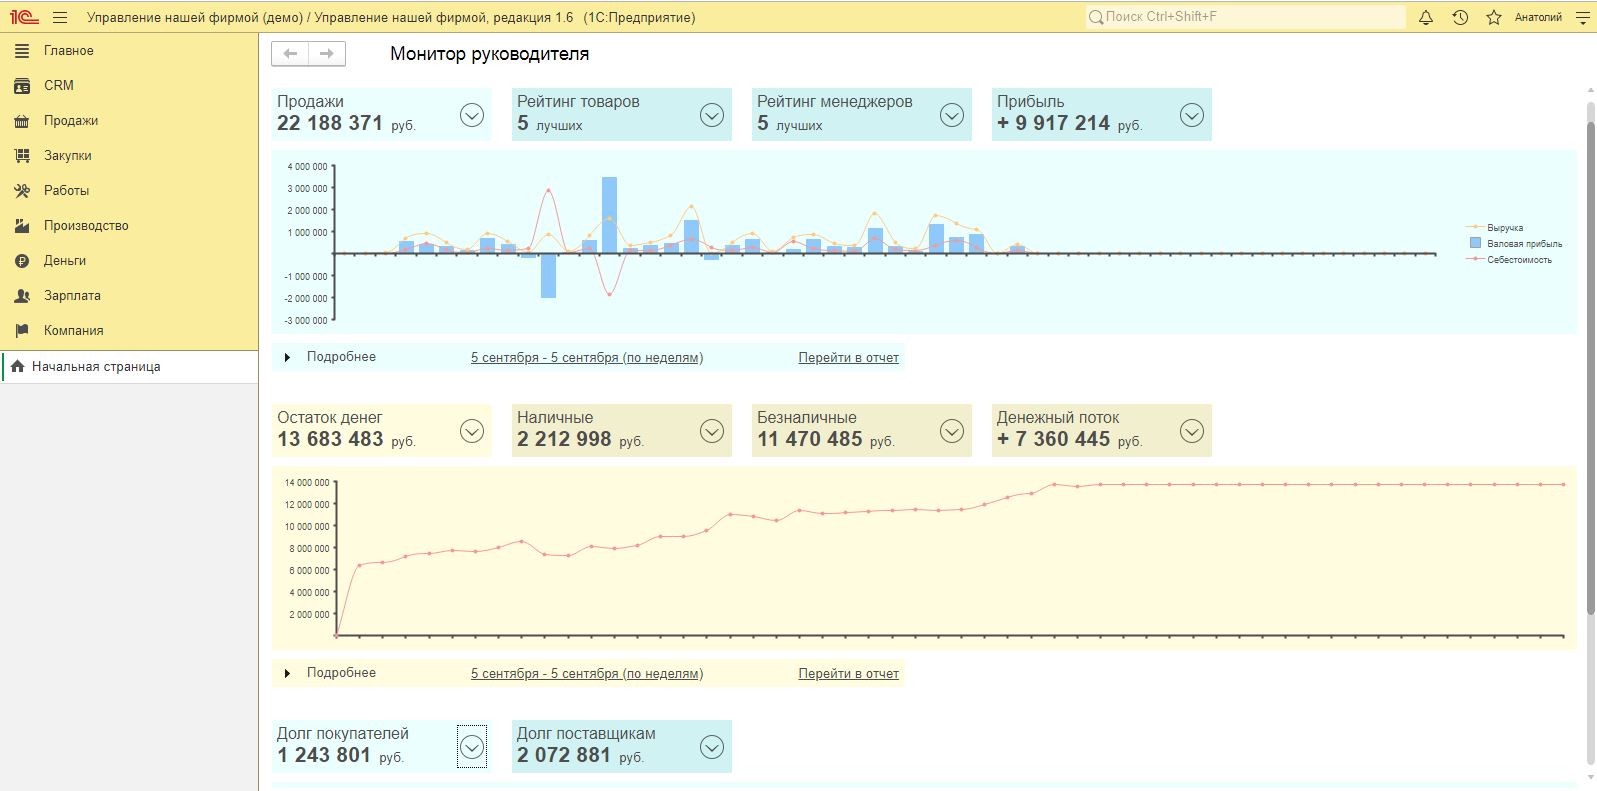Click the vertical scrollbar of the monitor
The height and width of the screenshot is (791, 1597).
coord(1591,370)
